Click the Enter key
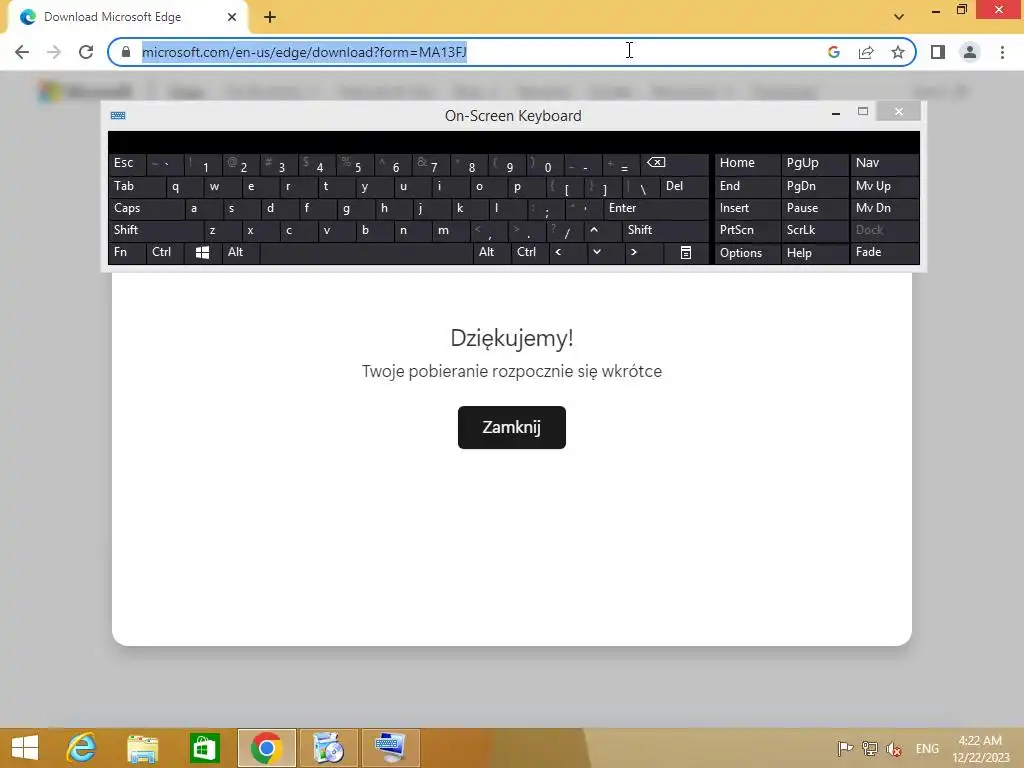Viewport: 1024px width, 768px height. coord(656,208)
